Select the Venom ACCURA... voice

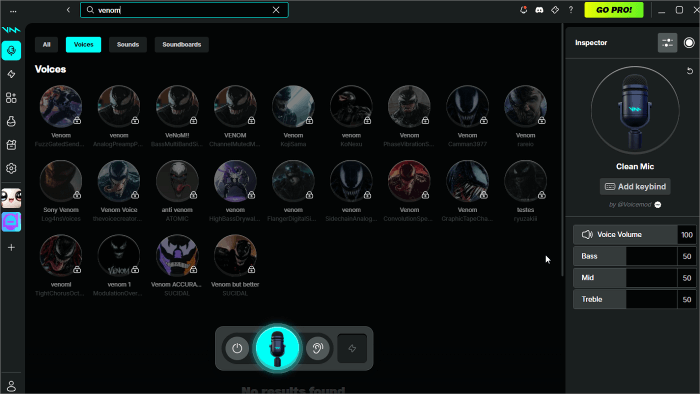pos(177,265)
